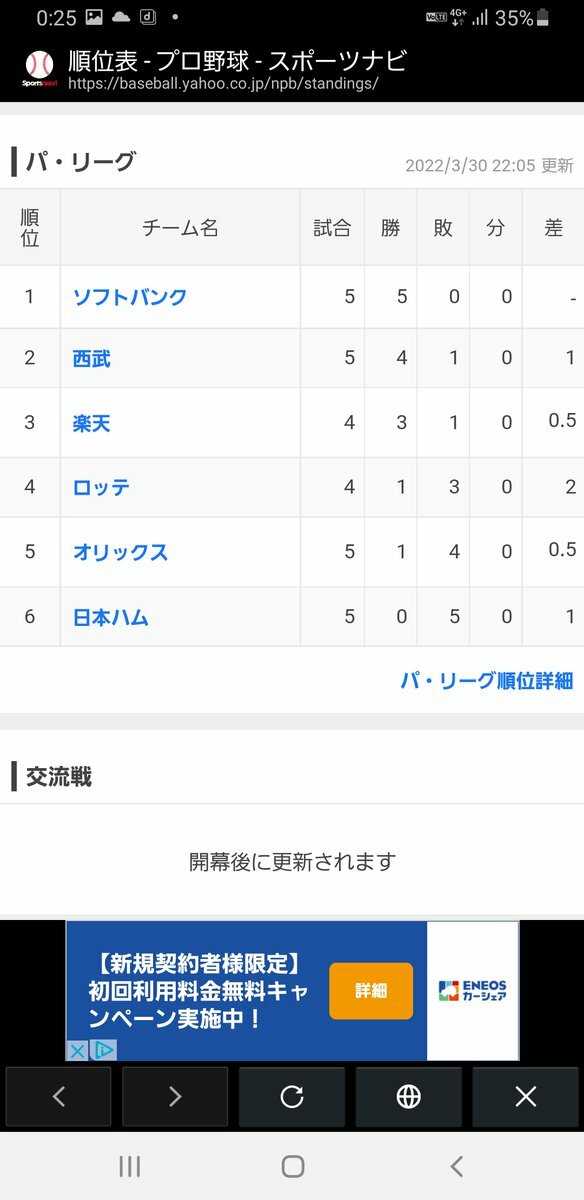Tap the Android system back chevron
The height and width of the screenshot is (1200, 584).
(457, 1166)
